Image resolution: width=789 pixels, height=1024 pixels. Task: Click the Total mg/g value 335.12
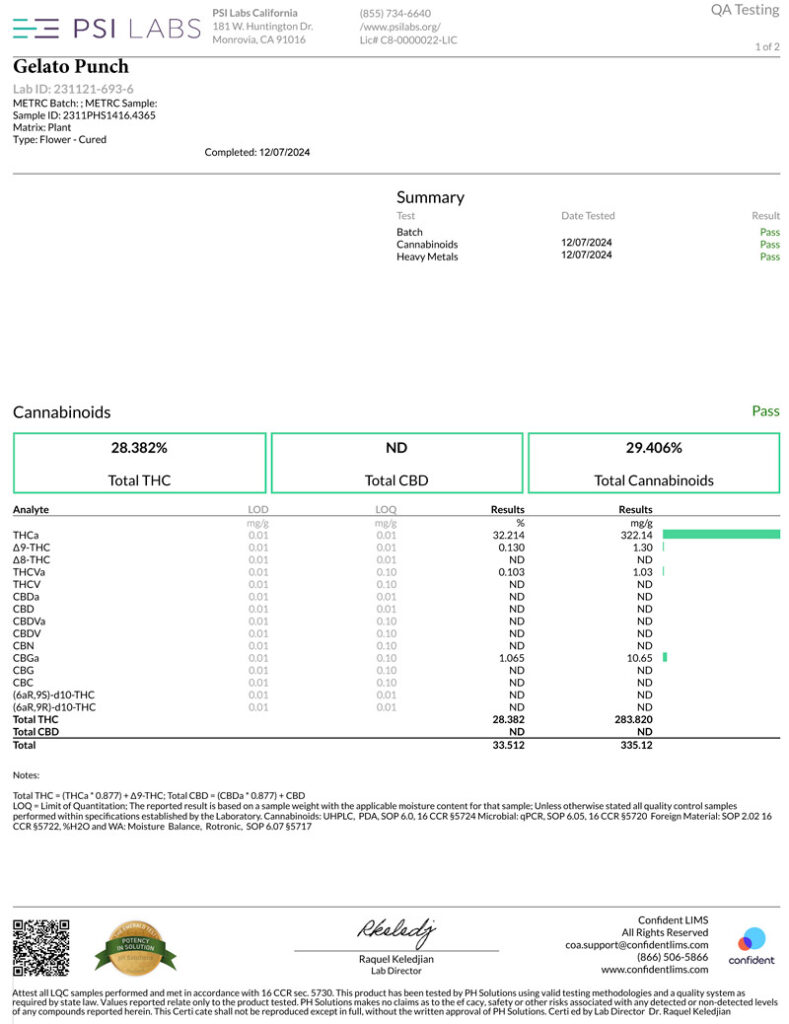point(636,744)
